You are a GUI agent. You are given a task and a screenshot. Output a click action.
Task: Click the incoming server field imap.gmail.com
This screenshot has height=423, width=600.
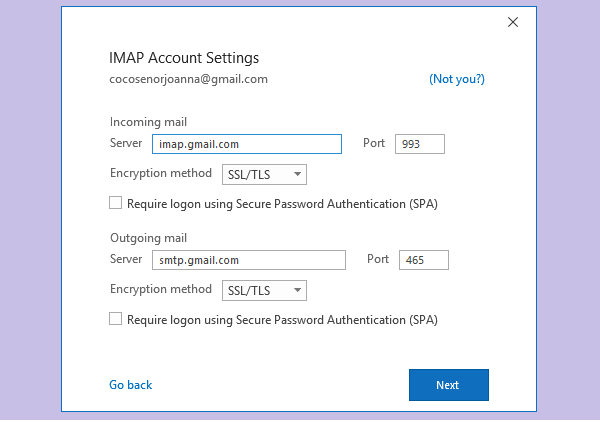[x=247, y=144]
